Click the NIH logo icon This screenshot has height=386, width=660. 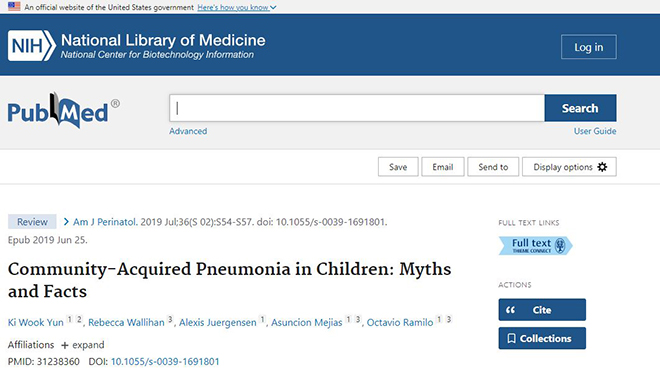point(32,45)
